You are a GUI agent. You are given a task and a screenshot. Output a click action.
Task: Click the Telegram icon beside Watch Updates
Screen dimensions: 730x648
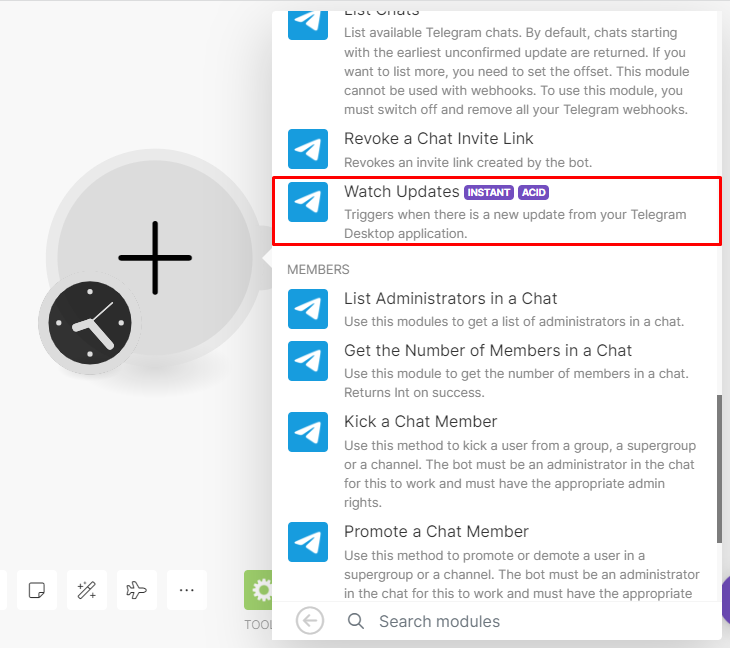point(308,202)
